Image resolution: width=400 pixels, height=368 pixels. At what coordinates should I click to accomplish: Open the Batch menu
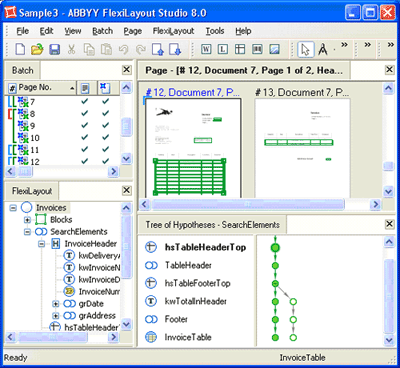click(x=102, y=31)
